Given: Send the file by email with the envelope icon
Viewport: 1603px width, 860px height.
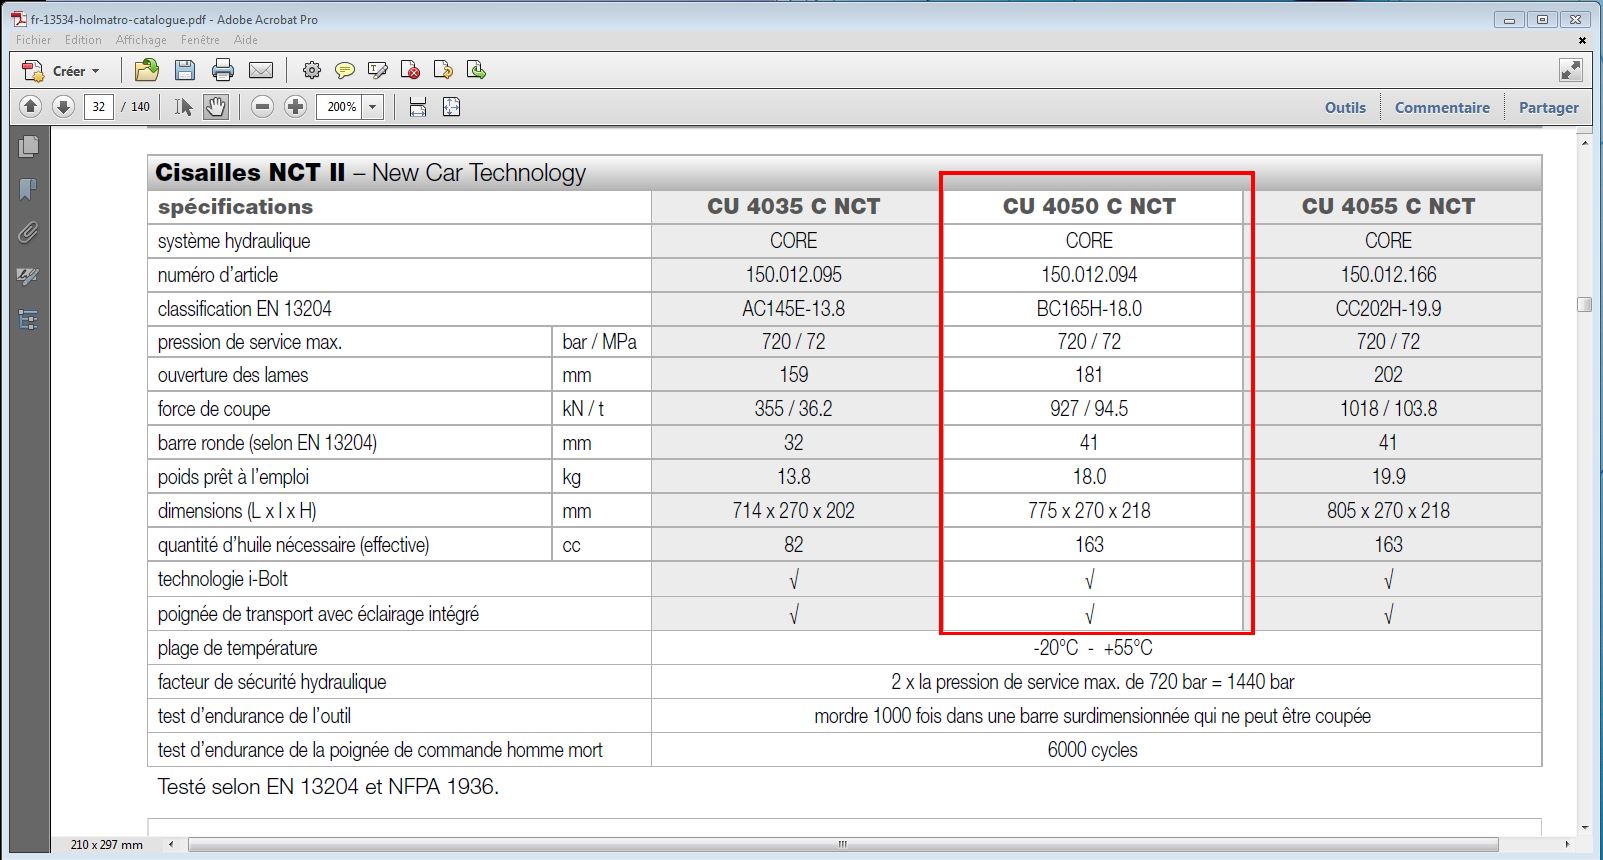Looking at the screenshot, I should coord(261,70).
